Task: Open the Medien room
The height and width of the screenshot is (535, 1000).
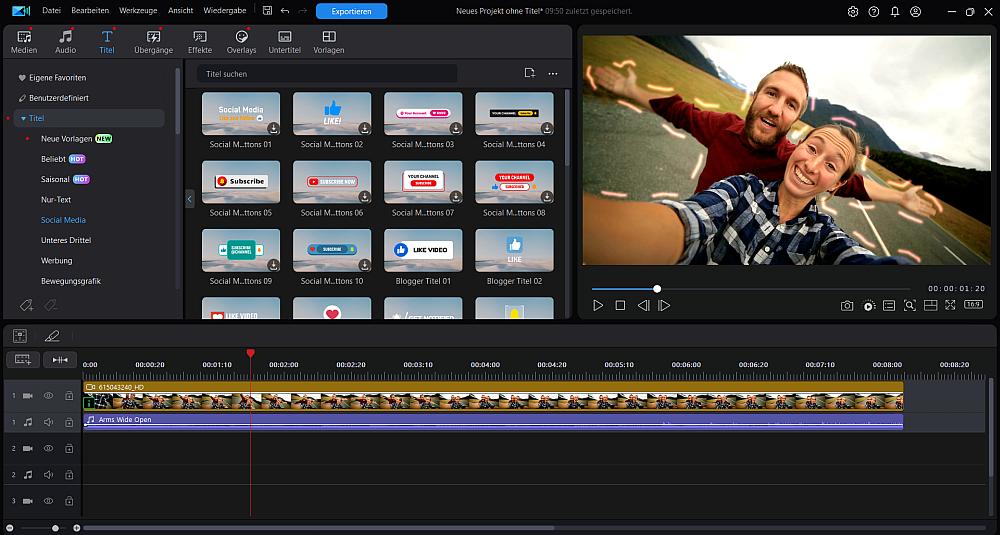Action: click(24, 42)
